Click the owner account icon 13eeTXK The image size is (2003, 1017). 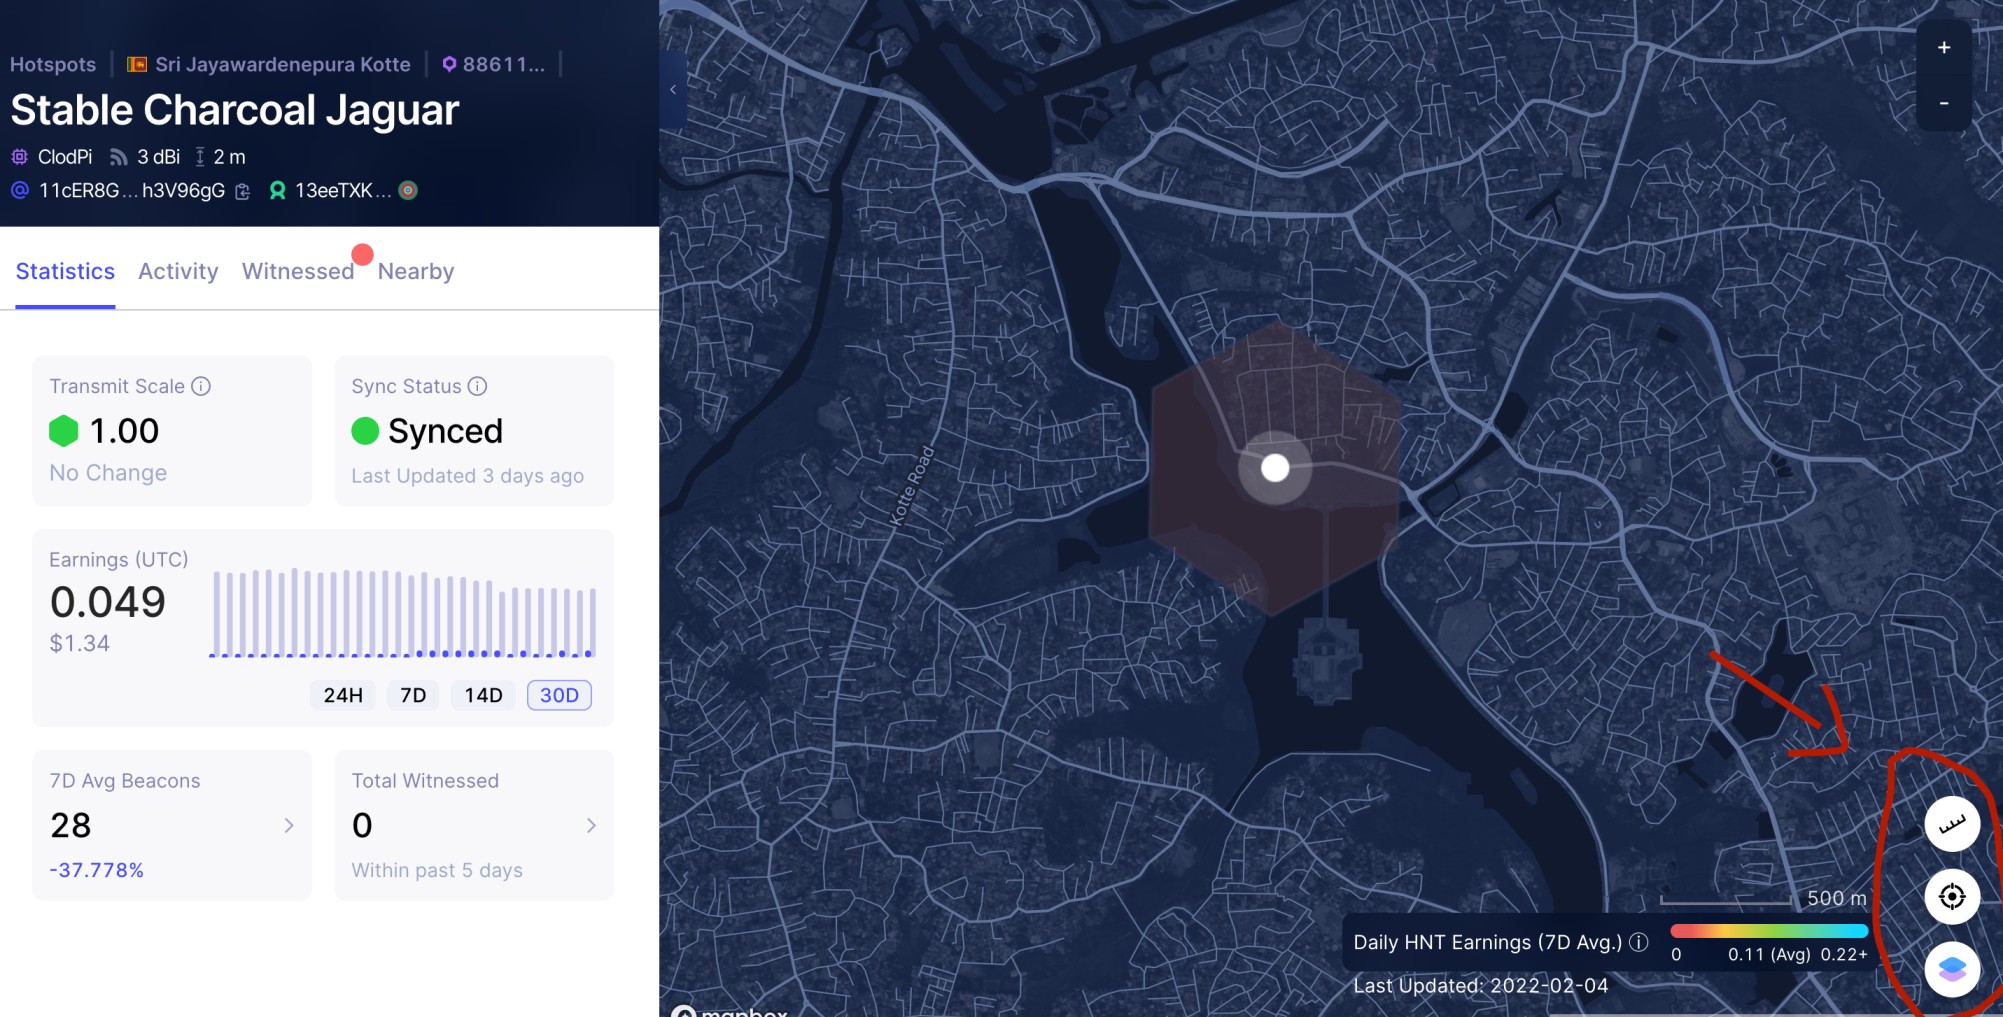tap(278, 190)
